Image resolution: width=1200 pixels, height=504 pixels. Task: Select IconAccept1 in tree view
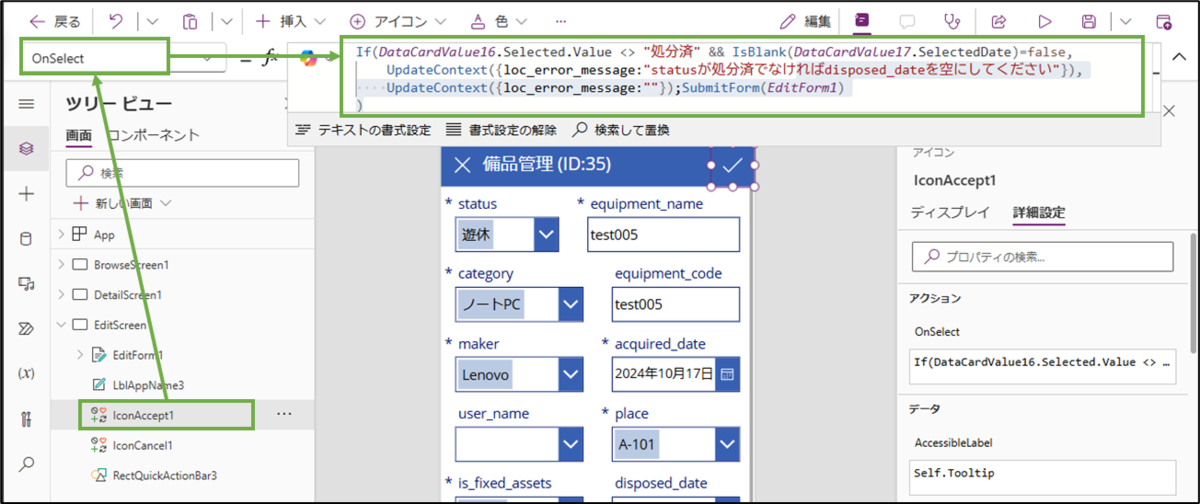click(143, 414)
